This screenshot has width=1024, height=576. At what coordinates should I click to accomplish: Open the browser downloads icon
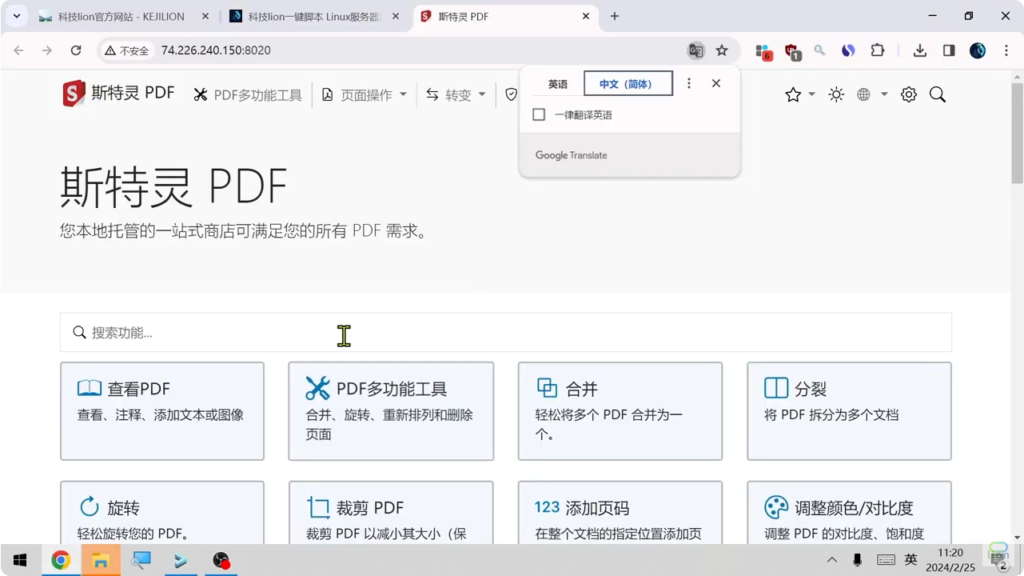[x=920, y=50]
